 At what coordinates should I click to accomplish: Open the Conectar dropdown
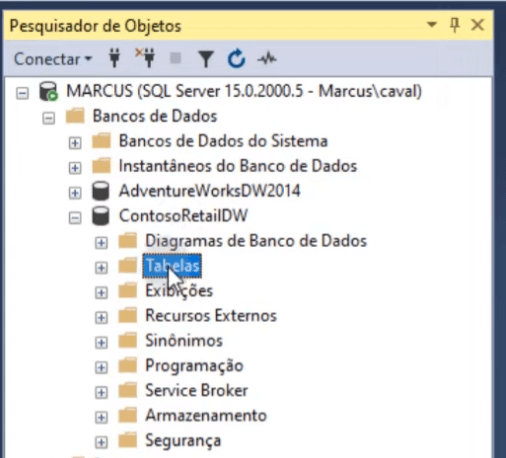coord(53,59)
